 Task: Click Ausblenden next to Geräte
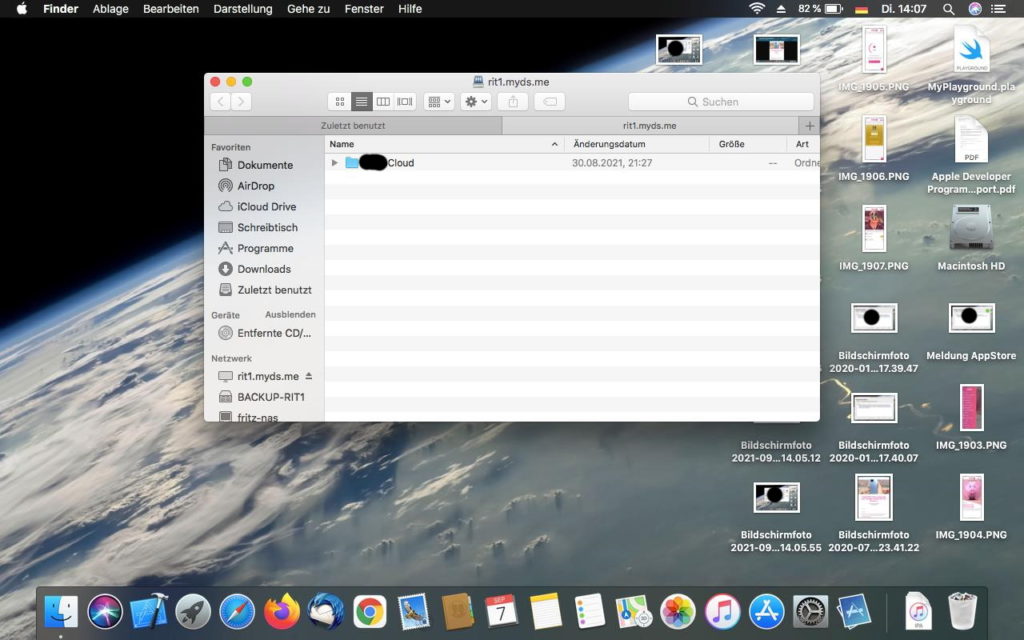[290, 315]
